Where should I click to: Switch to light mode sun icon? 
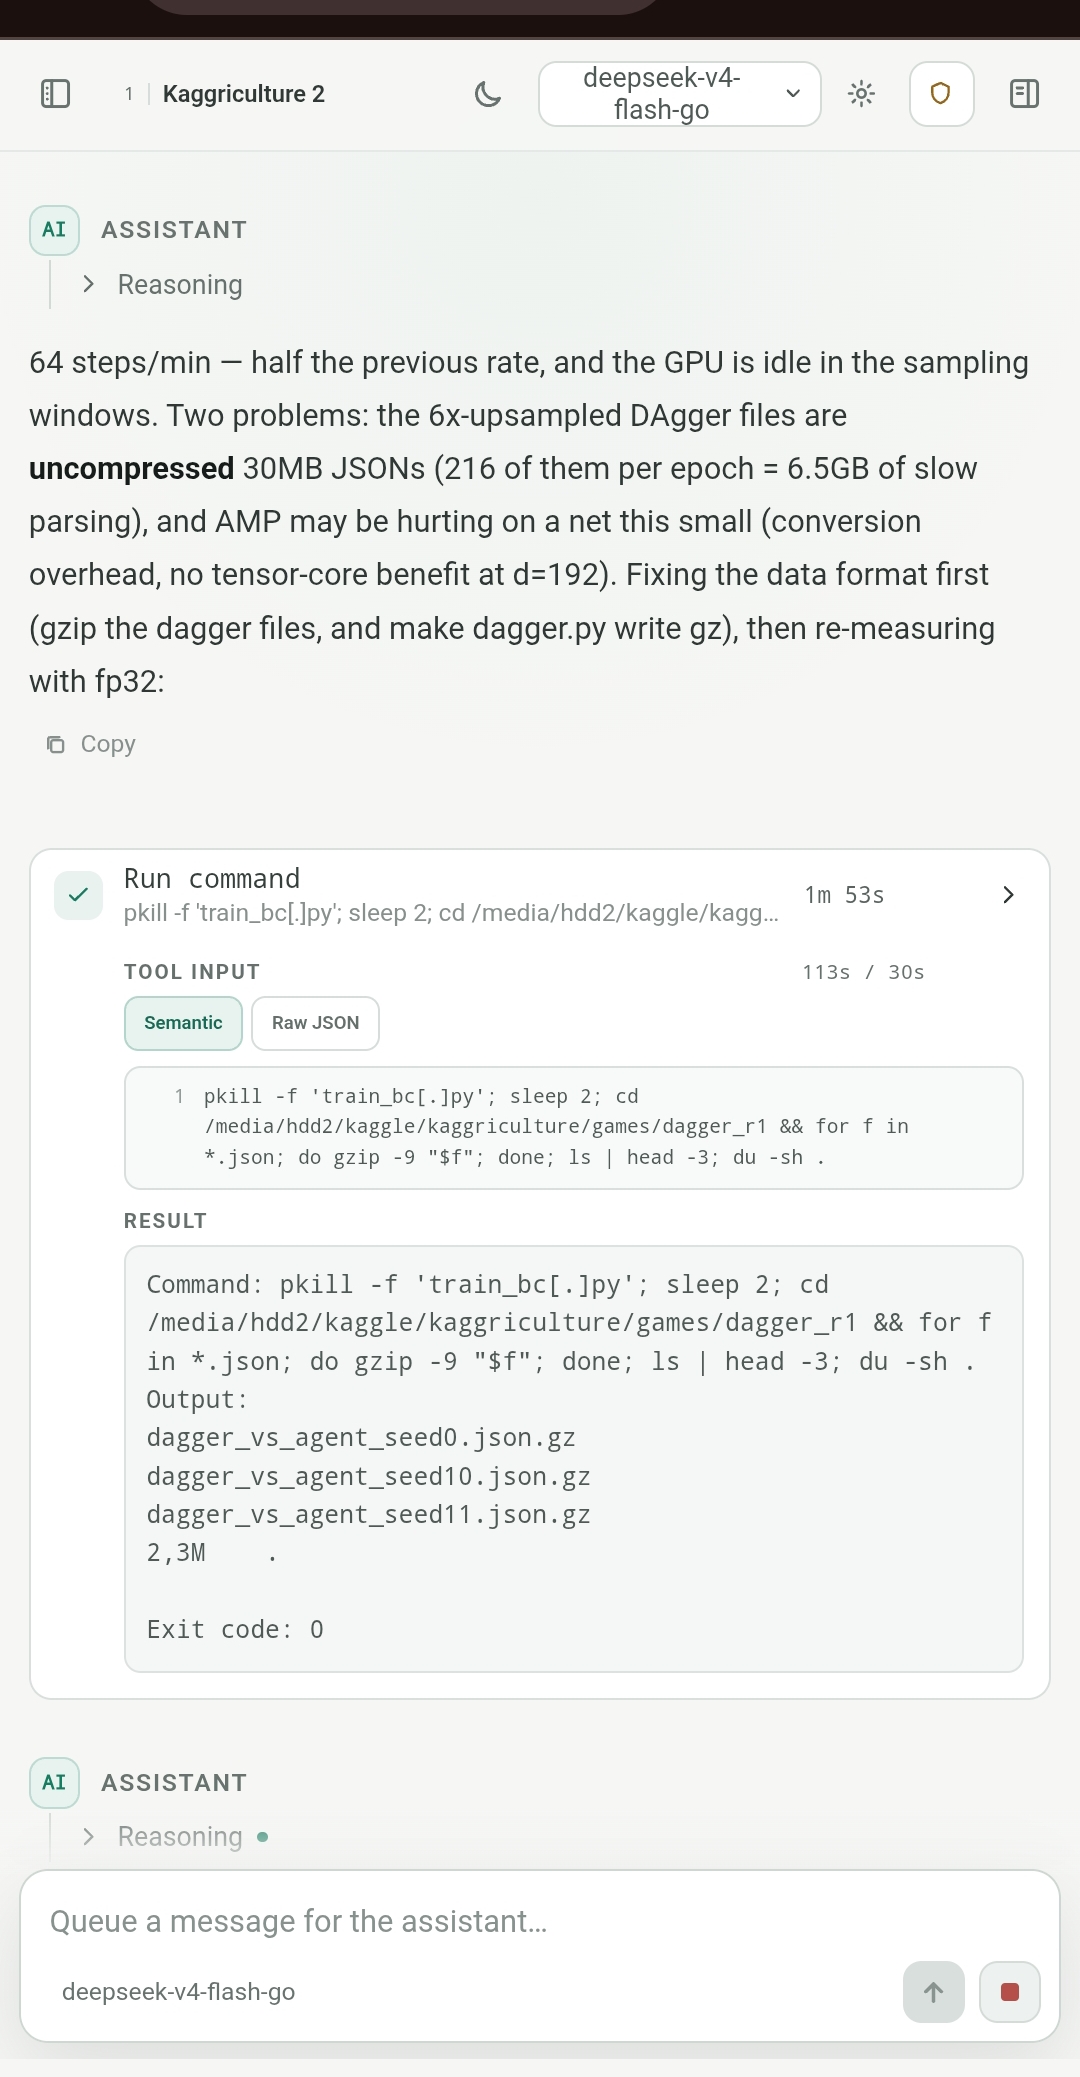[x=861, y=94]
